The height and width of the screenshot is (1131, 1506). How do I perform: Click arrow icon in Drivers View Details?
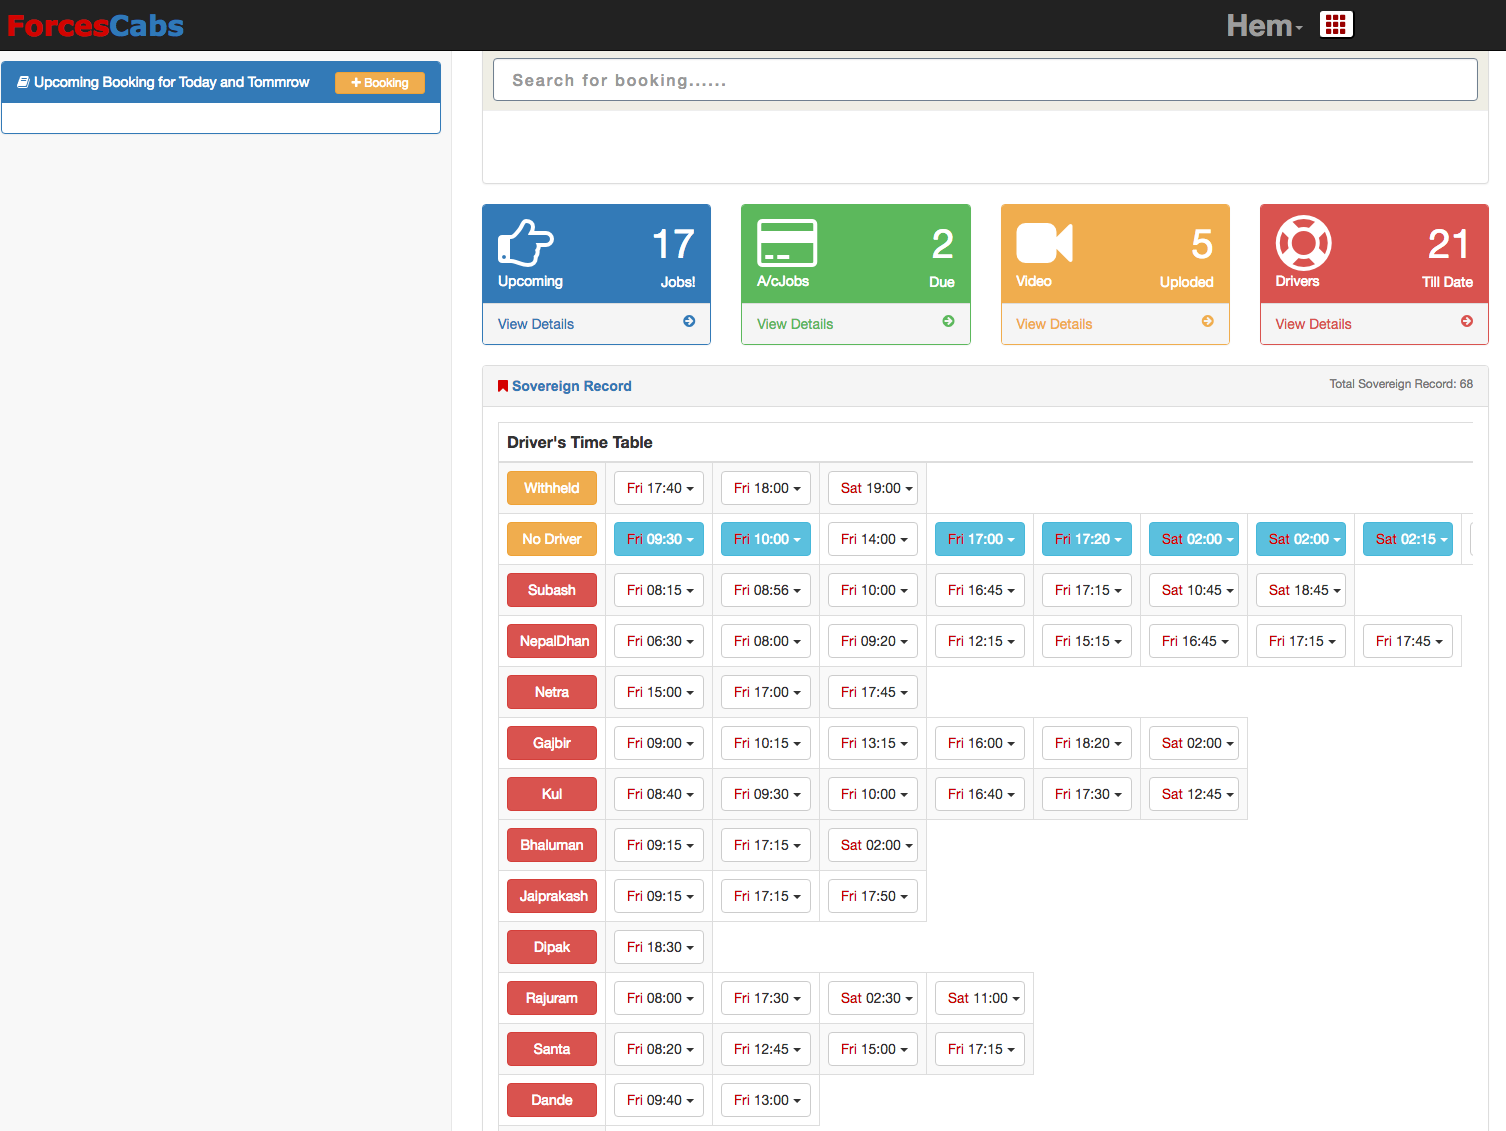1466,321
